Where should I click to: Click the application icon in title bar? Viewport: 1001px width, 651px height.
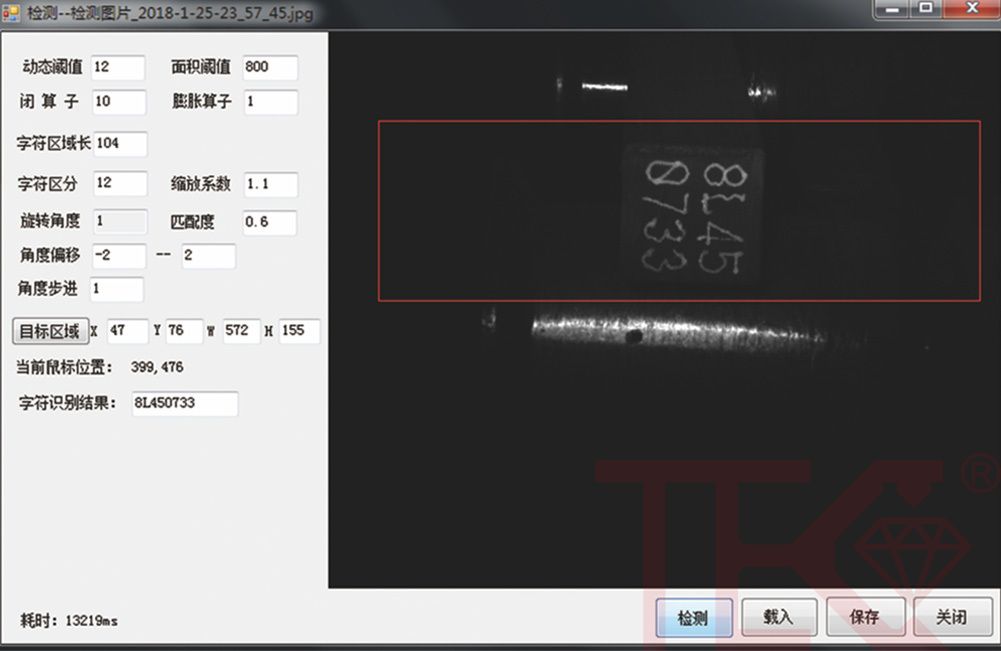[12, 9]
